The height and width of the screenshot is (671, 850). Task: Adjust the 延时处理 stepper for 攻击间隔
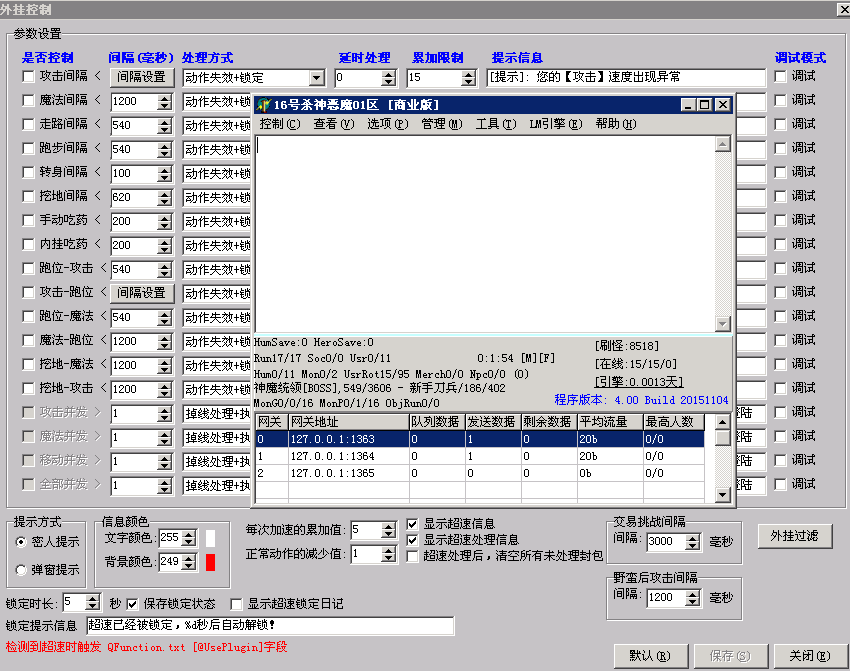[x=388, y=78]
